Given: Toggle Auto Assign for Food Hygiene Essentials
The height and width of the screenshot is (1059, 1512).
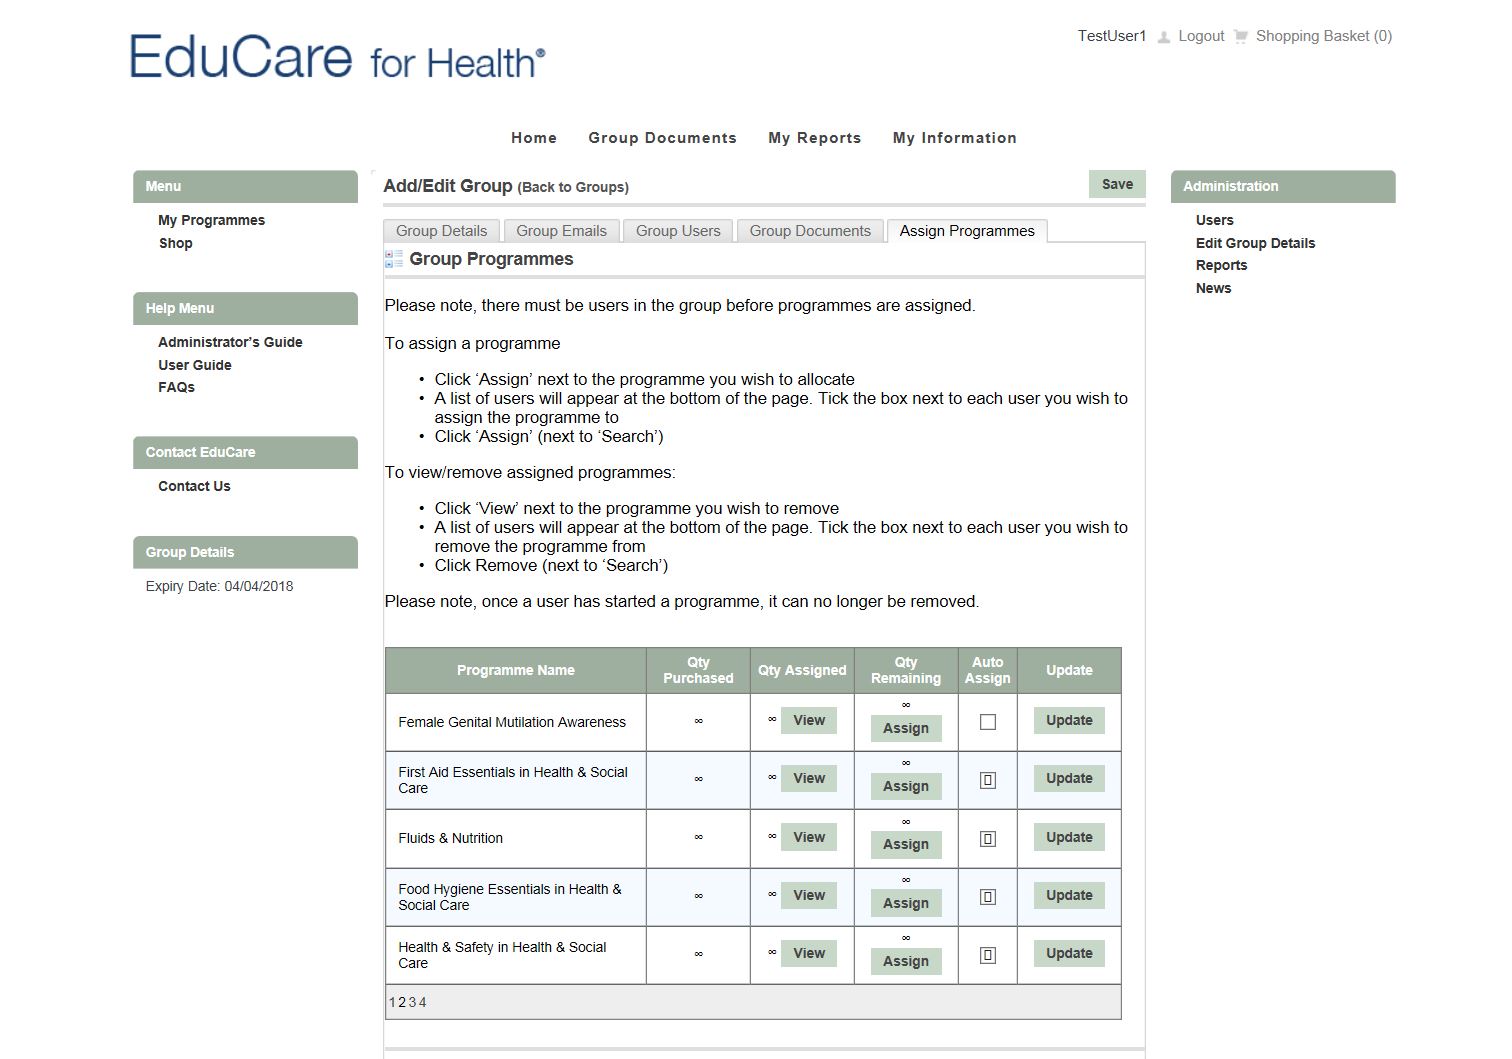Looking at the screenshot, I should 988,897.
